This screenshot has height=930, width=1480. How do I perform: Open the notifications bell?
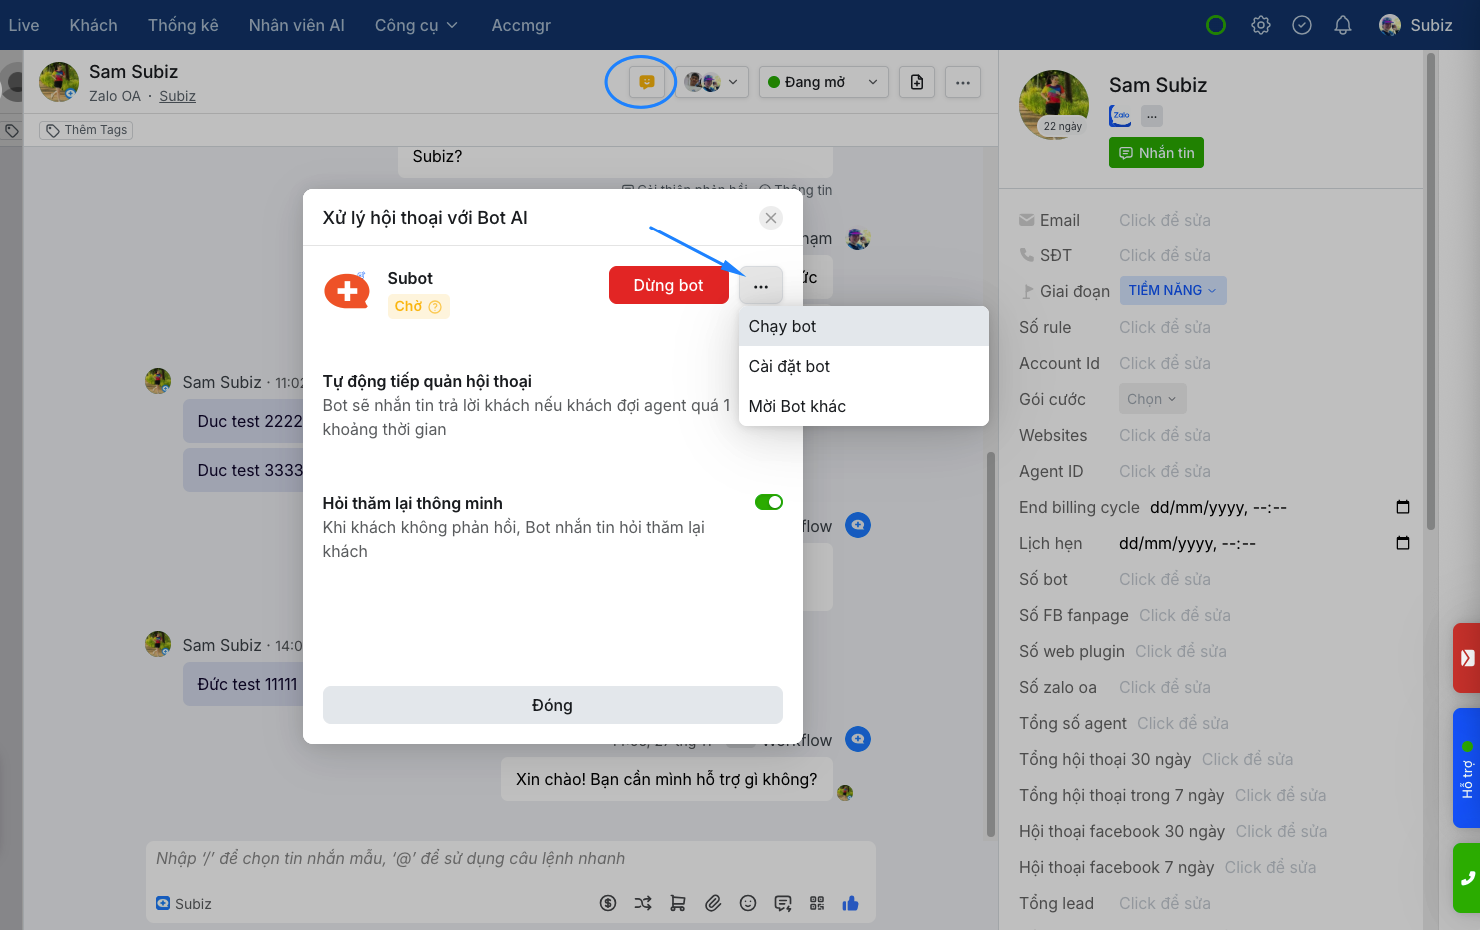[1342, 25]
